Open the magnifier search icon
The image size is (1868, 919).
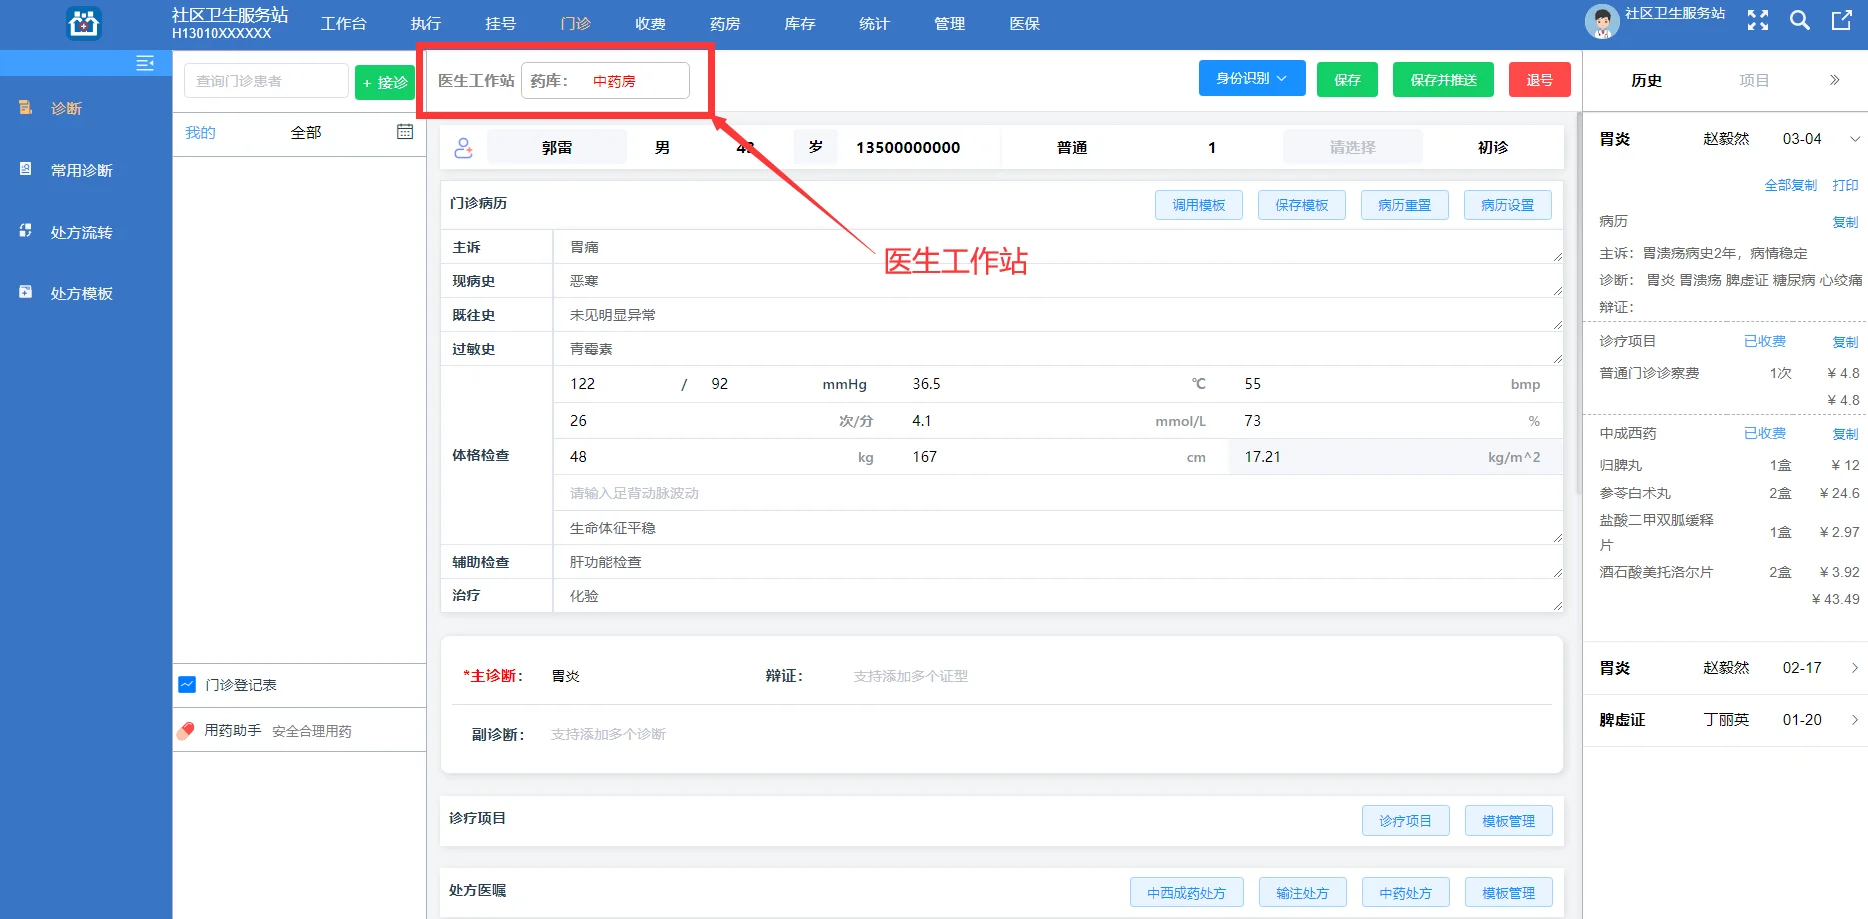(1799, 20)
